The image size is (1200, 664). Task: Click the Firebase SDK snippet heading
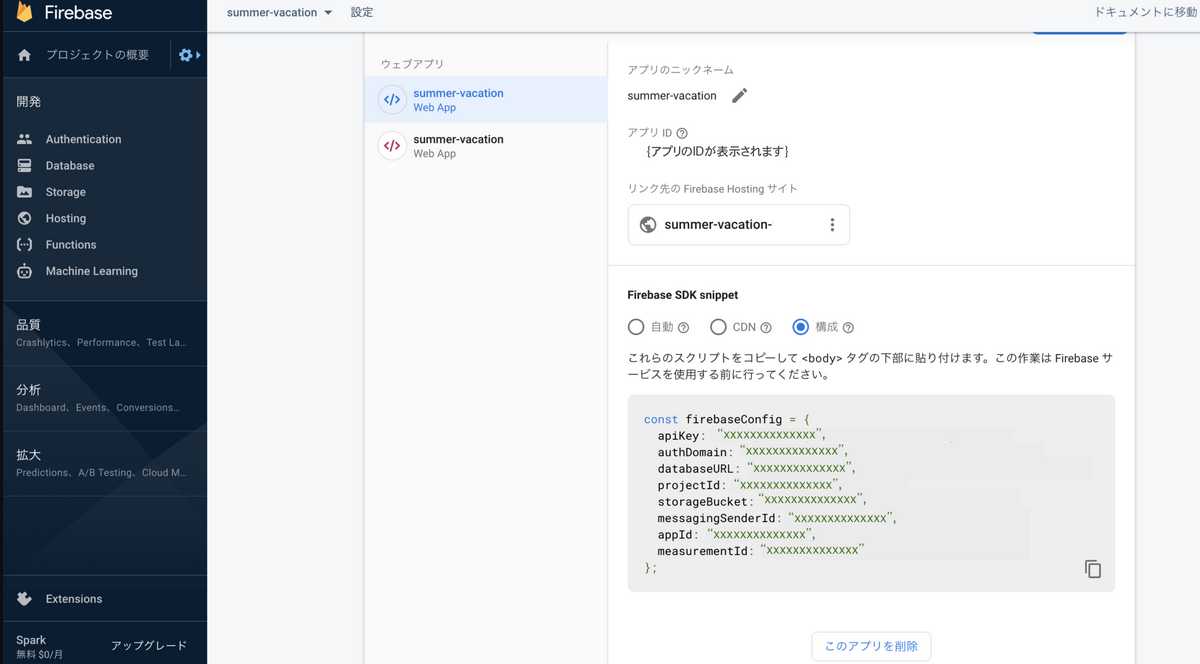683,295
